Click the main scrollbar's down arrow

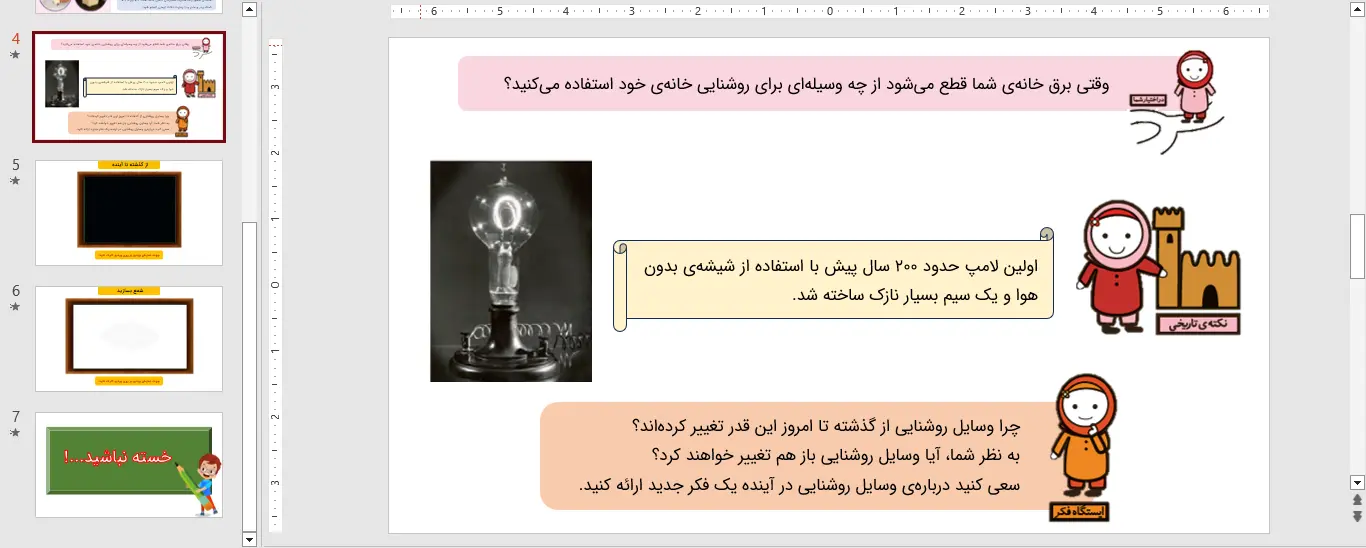[x=1357, y=482]
